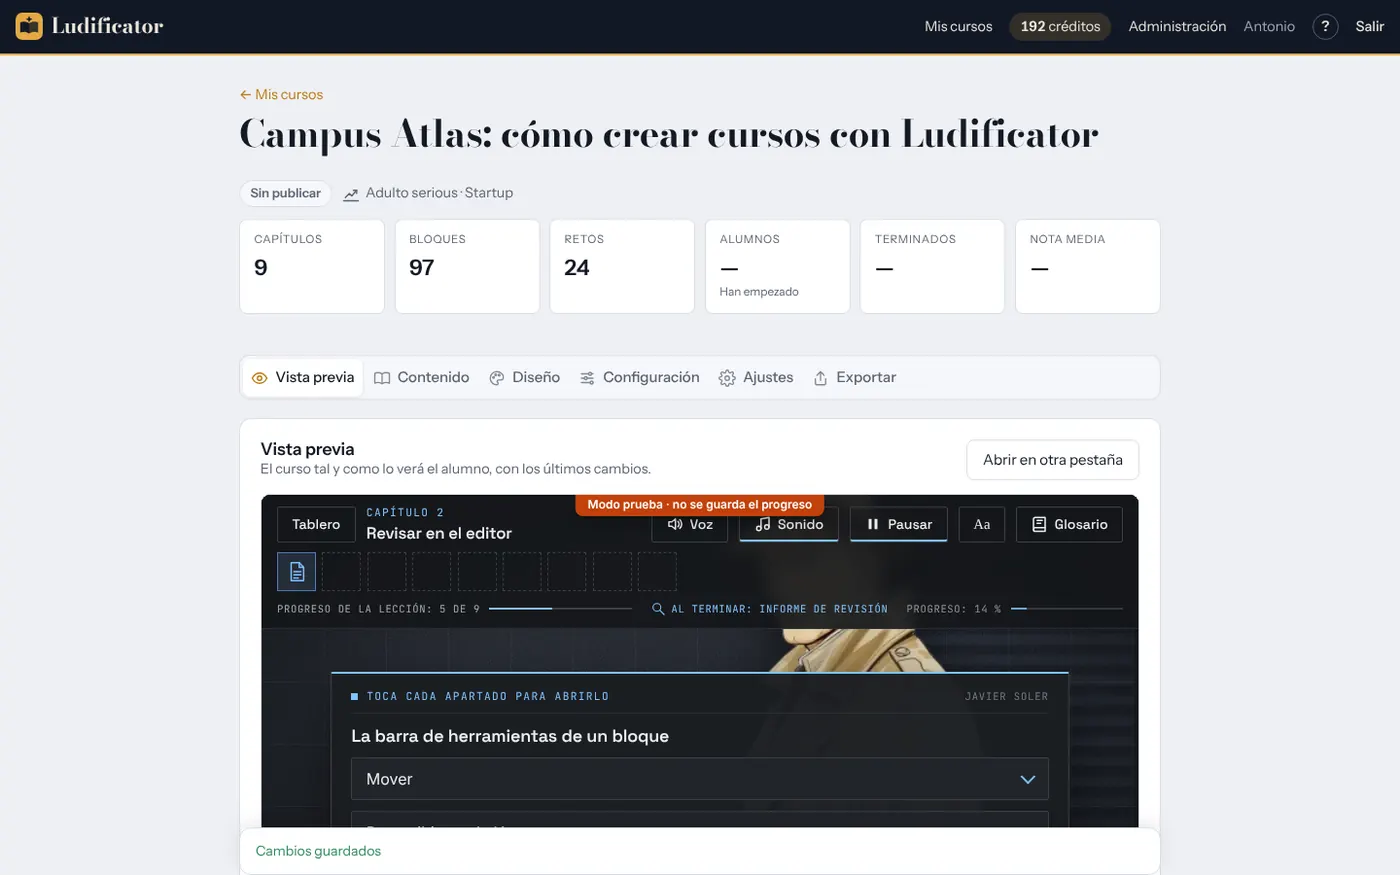Expand the Mover accordion section

(x=699, y=779)
